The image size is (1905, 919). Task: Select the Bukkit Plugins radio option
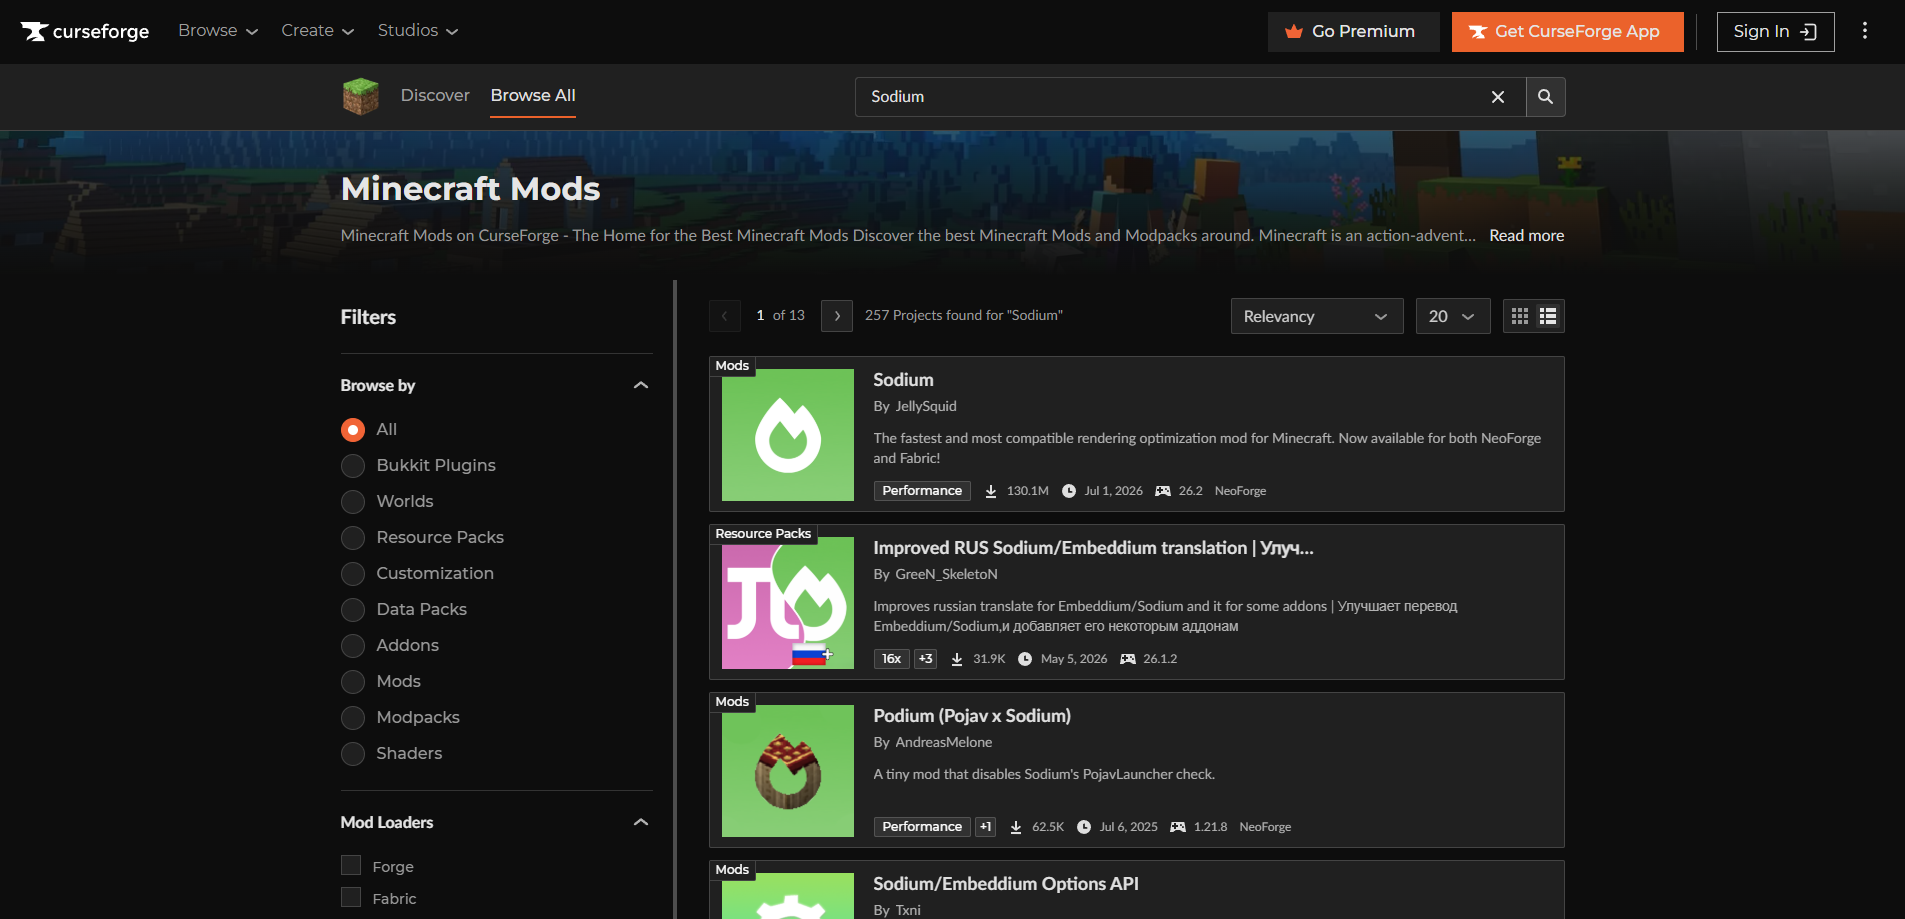pyautogui.click(x=353, y=466)
